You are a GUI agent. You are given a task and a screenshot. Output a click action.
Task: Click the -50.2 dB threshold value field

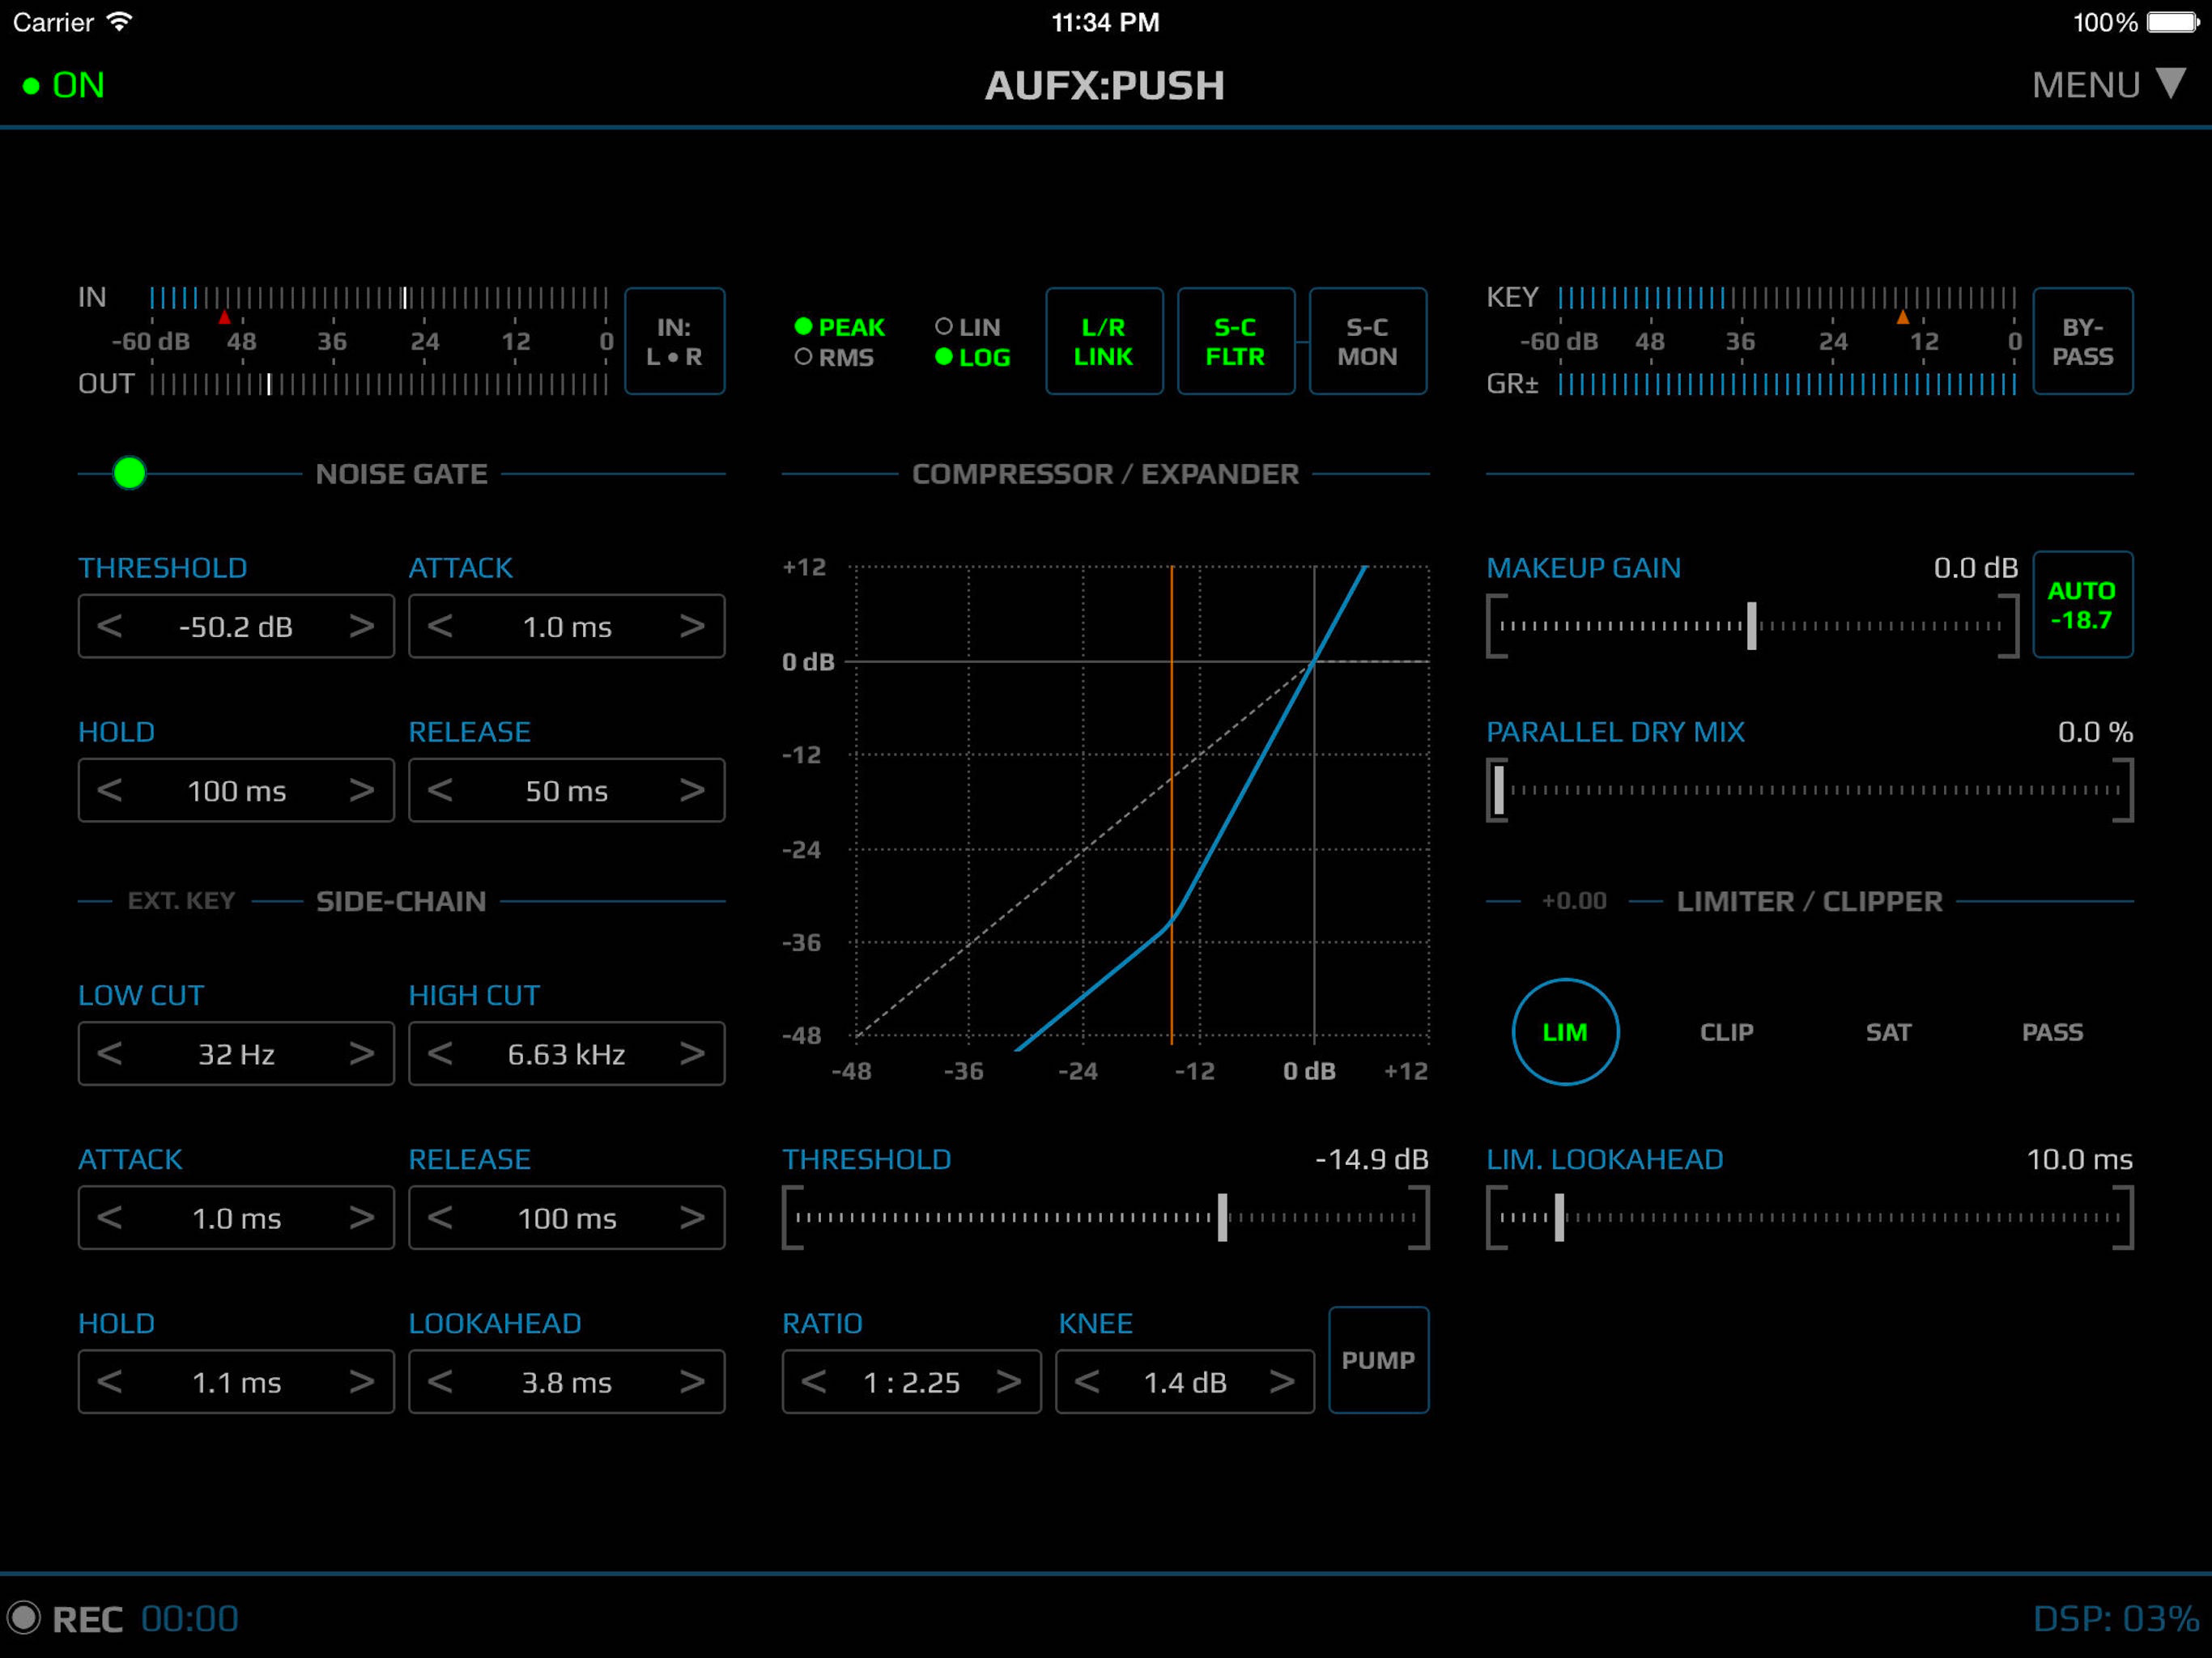pos(236,626)
